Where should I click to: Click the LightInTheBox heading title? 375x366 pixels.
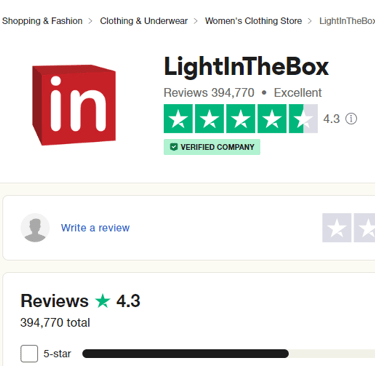246,67
